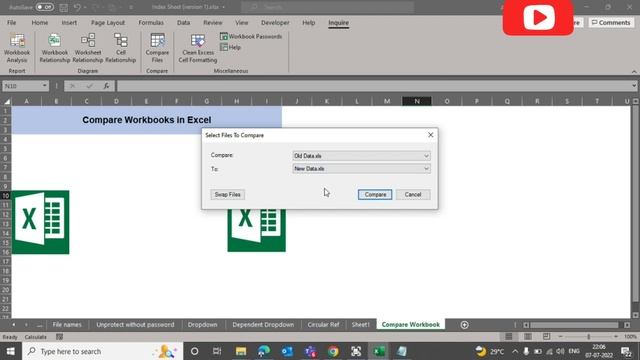Open the To file dropdown showing New Data
Screen dimensions: 640x360
pyautogui.click(x=361, y=169)
